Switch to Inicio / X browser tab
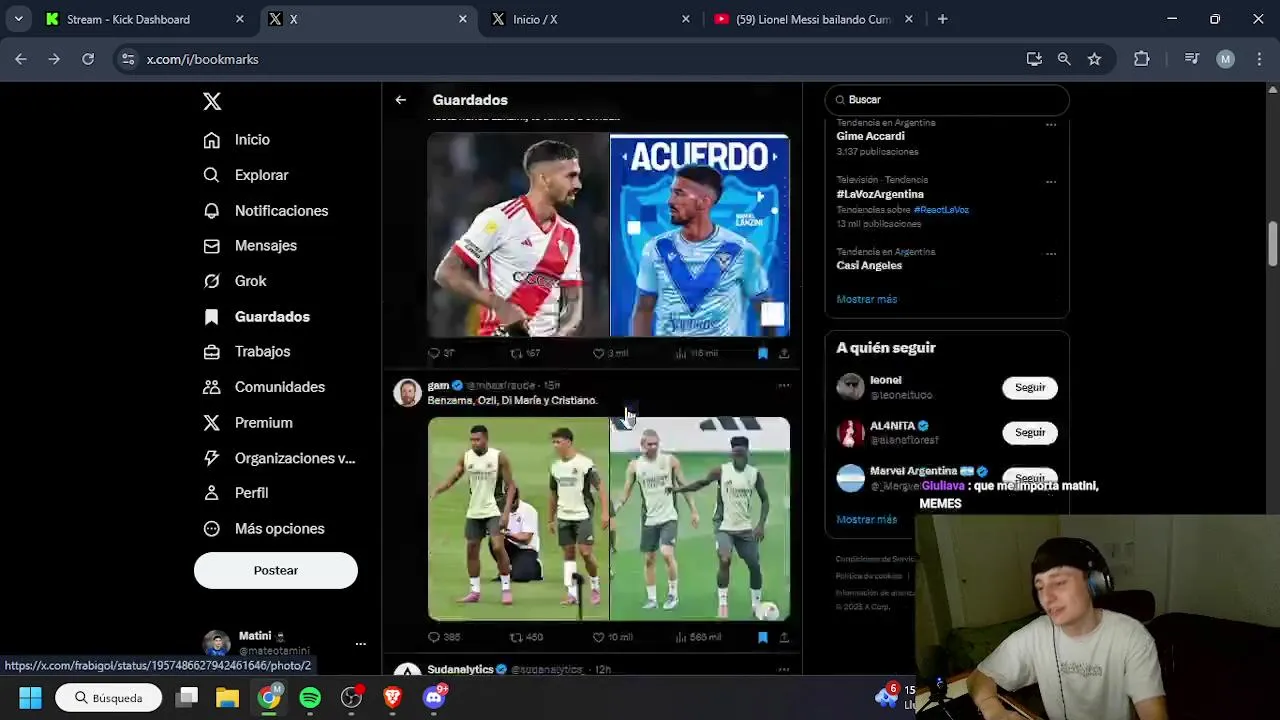1280x720 pixels. point(590,19)
